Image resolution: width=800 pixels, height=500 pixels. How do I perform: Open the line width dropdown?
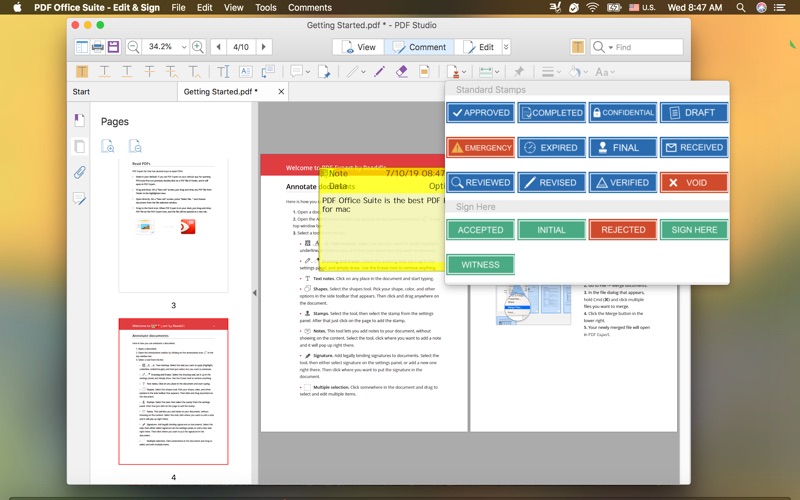pos(551,72)
